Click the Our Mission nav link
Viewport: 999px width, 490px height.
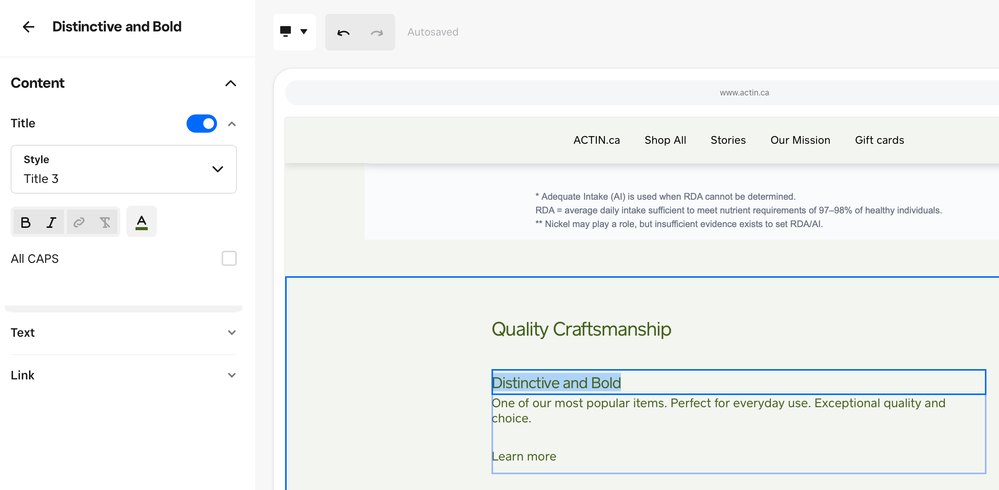(800, 140)
